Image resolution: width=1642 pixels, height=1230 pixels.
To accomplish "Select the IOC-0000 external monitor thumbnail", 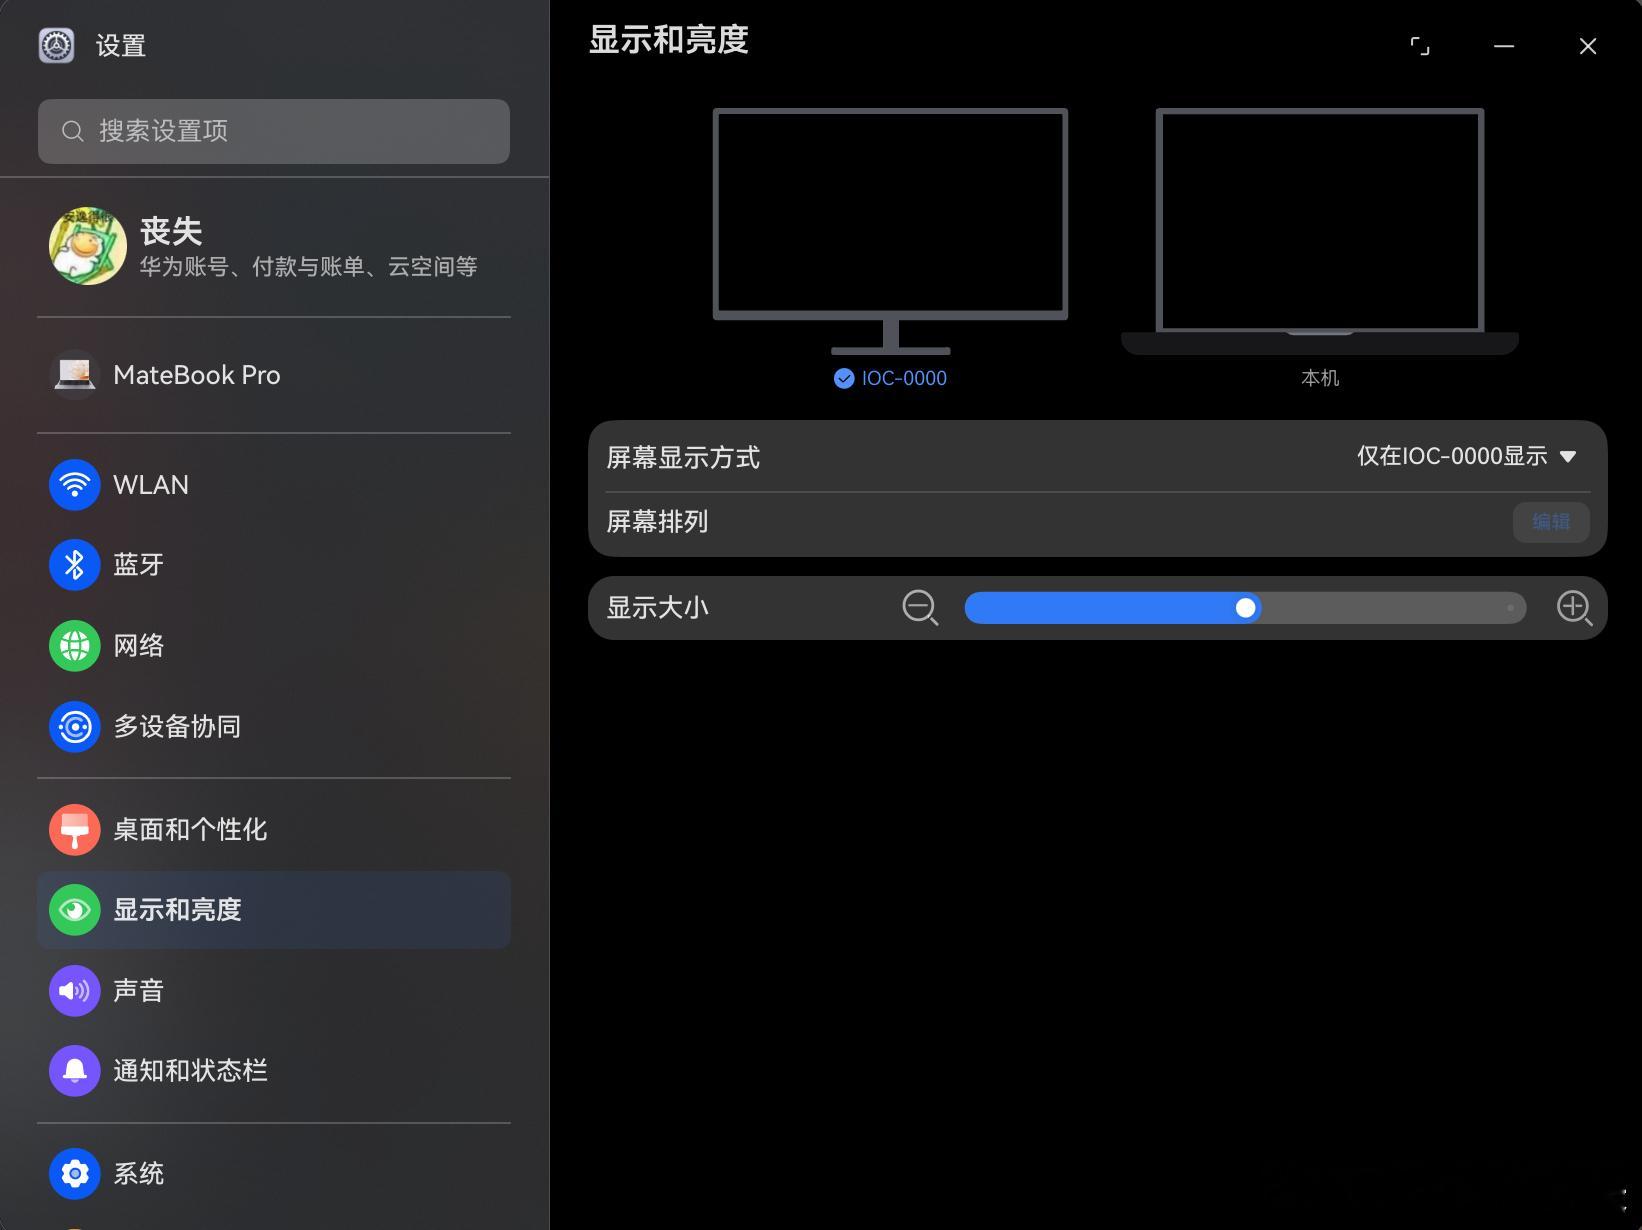I will coord(890,231).
